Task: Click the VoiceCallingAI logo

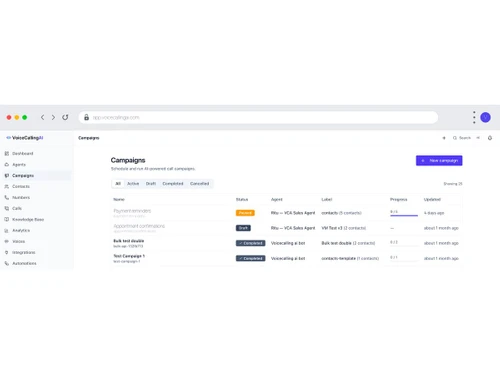Action: point(25,138)
